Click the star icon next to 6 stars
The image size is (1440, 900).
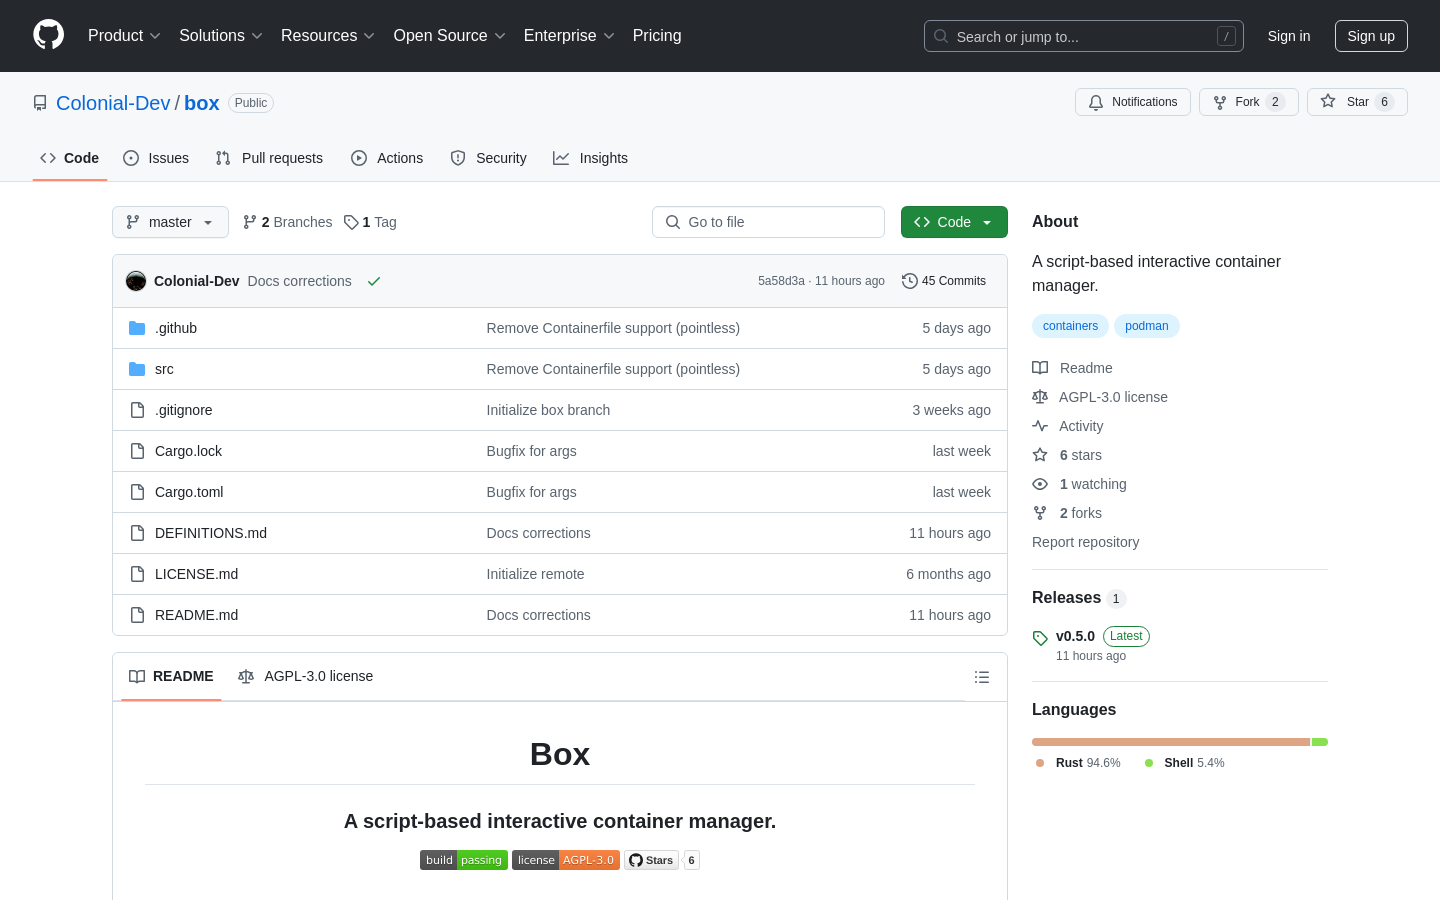click(x=1040, y=455)
